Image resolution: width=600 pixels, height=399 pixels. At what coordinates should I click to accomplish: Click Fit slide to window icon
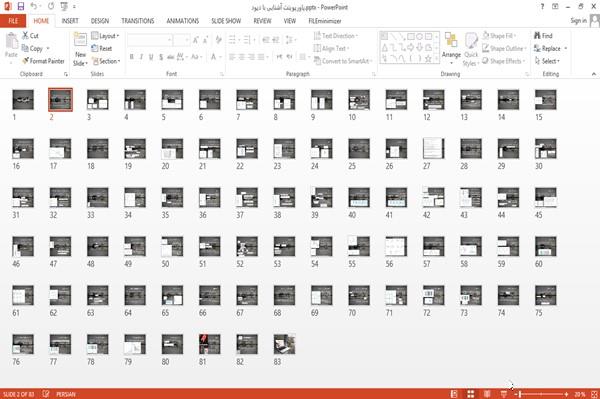point(594,394)
